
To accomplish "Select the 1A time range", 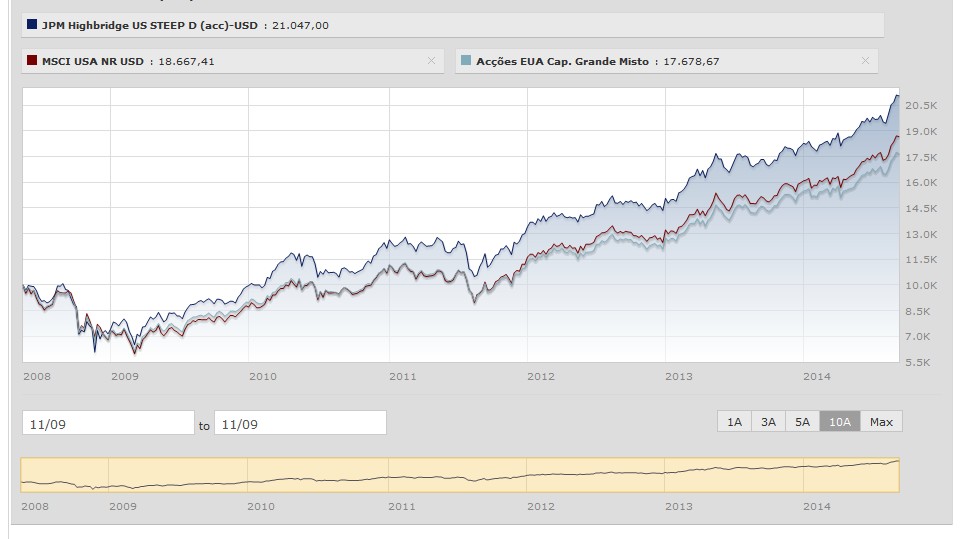I will click(x=734, y=422).
